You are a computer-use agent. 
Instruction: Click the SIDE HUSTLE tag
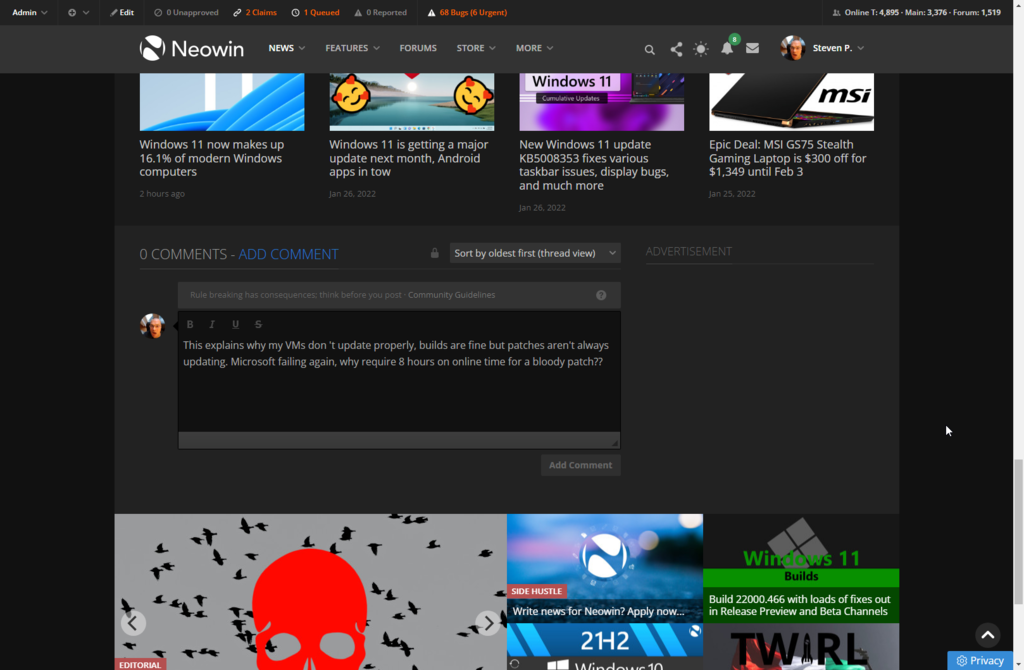pos(536,591)
